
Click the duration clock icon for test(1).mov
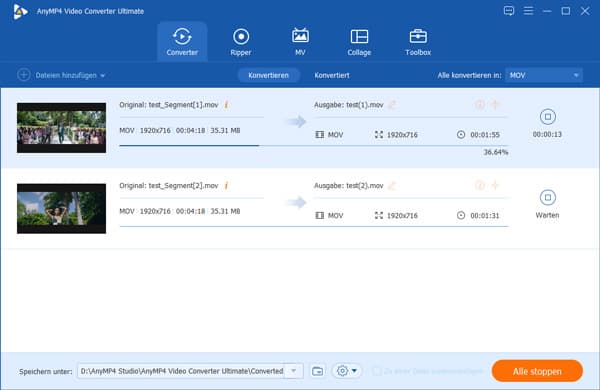click(x=461, y=135)
